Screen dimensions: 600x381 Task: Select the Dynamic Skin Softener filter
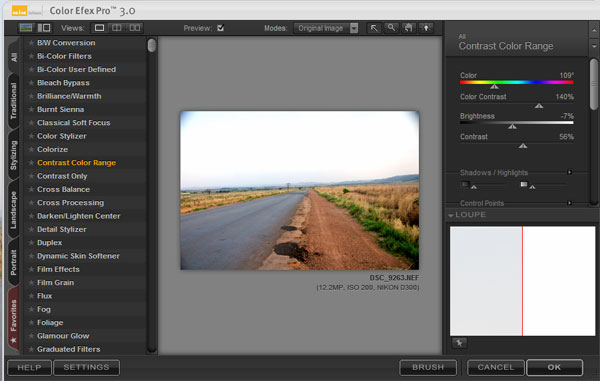pos(78,256)
